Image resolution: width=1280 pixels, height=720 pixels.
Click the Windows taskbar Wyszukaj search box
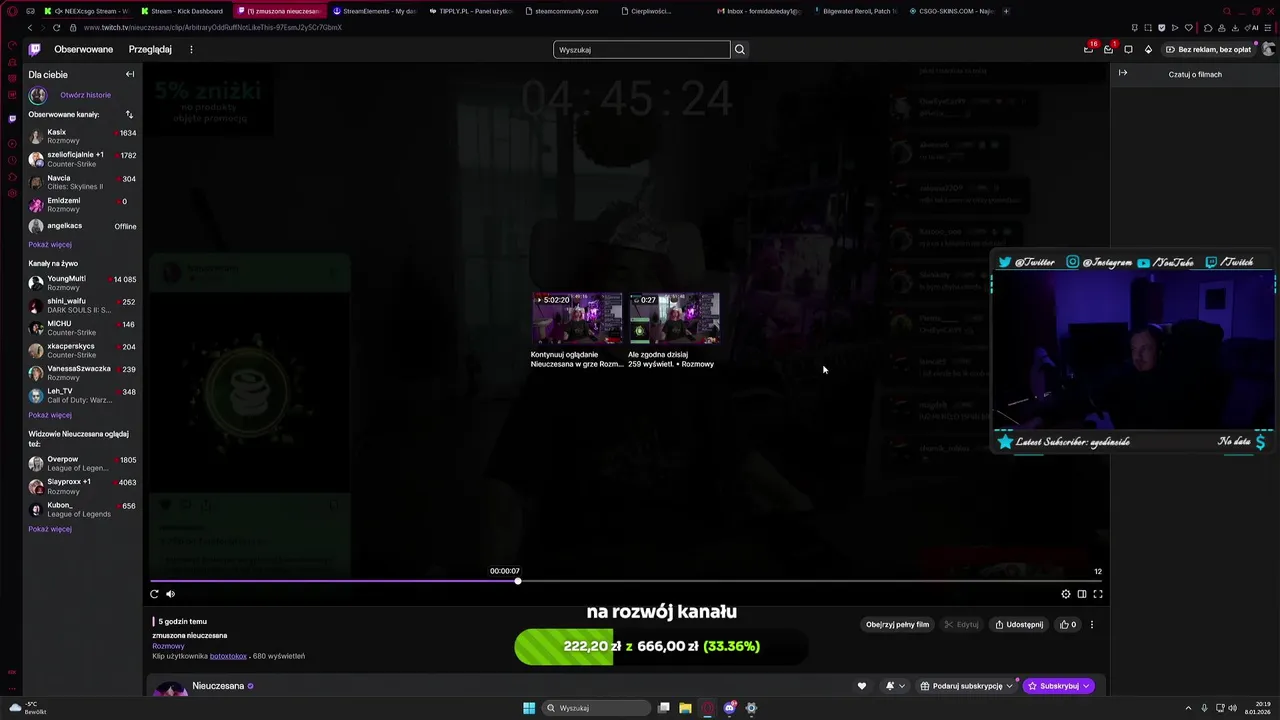click(x=597, y=708)
